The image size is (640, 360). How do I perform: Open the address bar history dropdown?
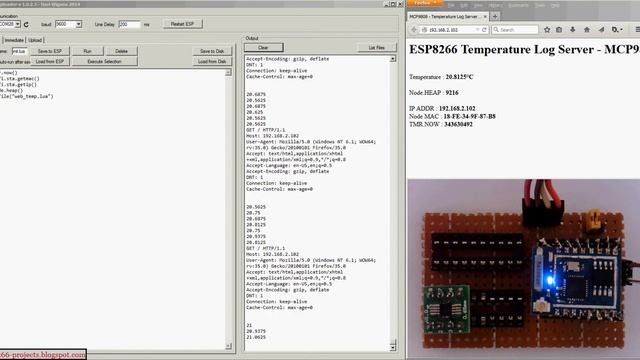coord(477,30)
